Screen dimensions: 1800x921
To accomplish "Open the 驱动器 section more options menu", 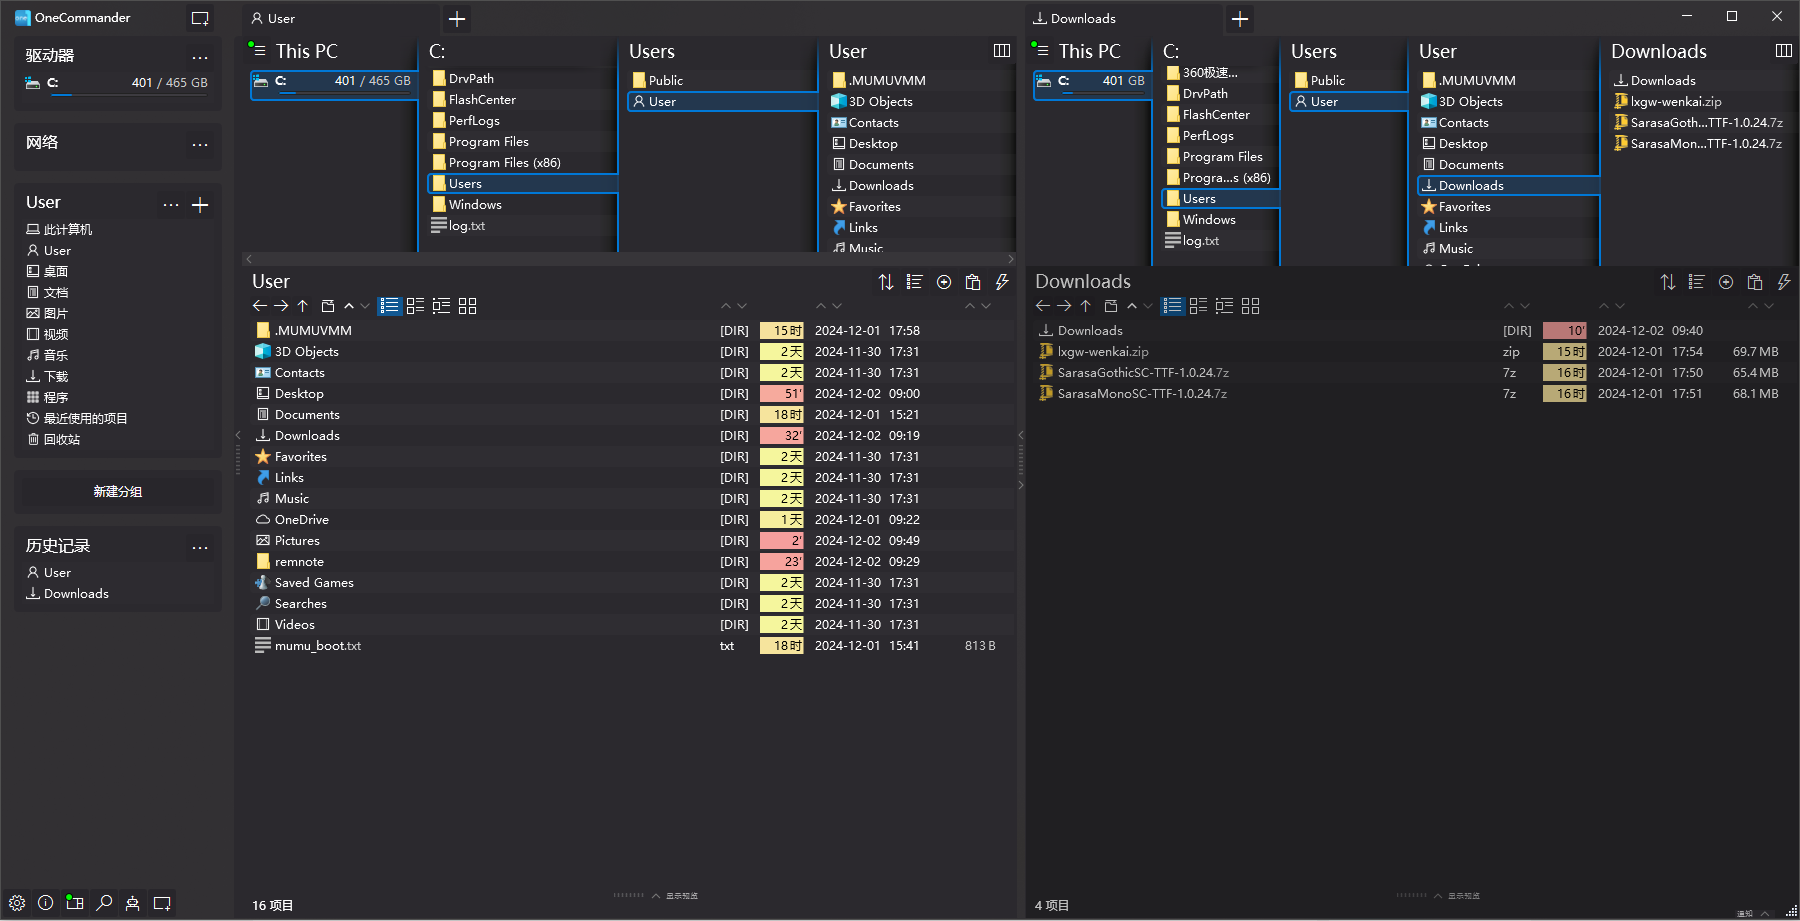I will pyautogui.click(x=200, y=57).
